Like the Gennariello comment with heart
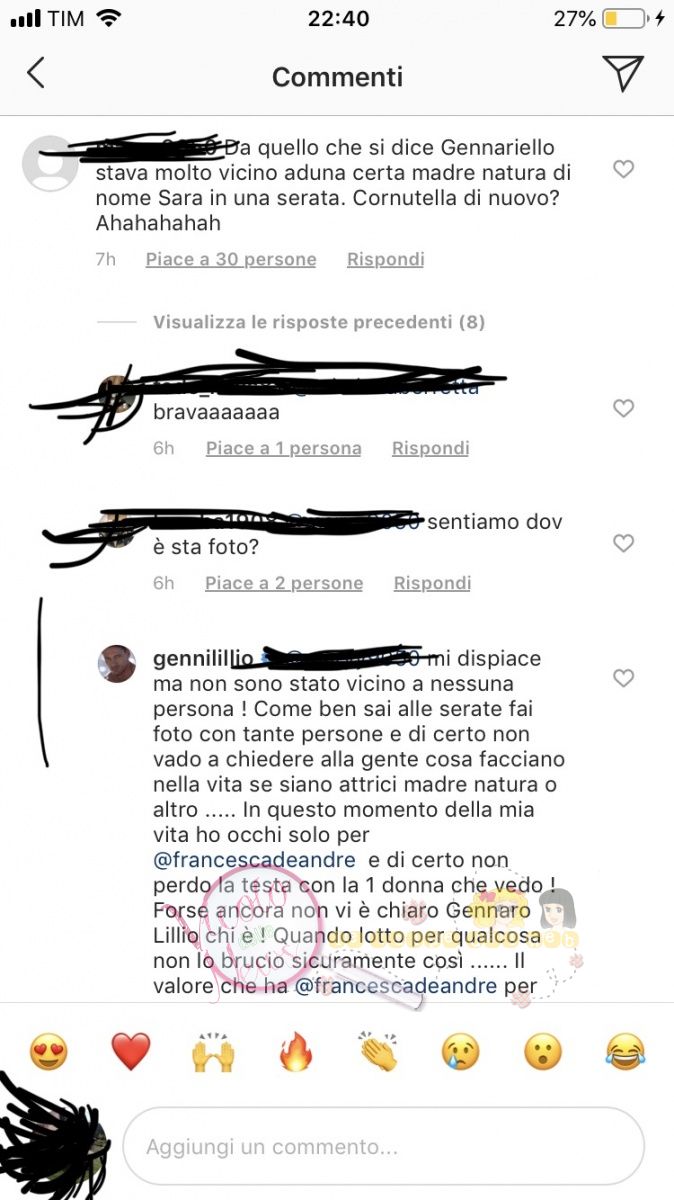The height and width of the screenshot is (1200, 674). [x=624, y=169]
